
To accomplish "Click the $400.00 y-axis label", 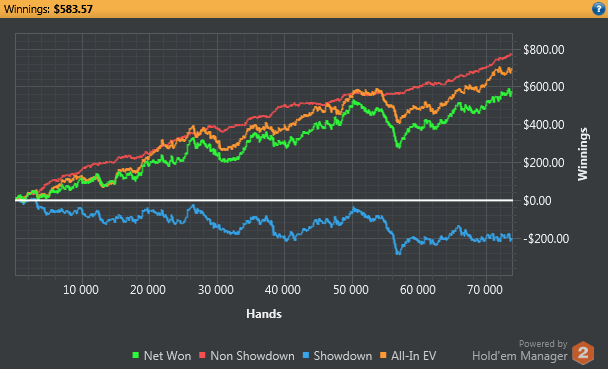I will [x=544, y=124].
